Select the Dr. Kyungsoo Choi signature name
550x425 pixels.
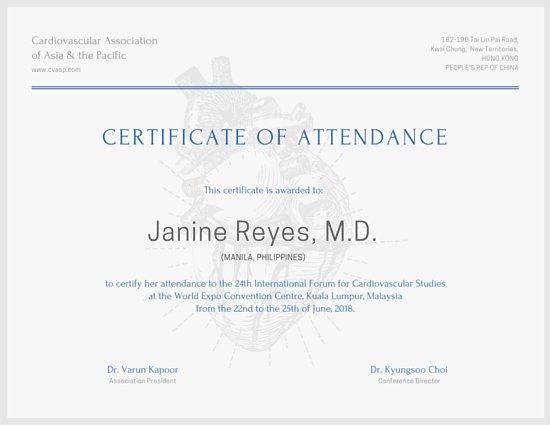(409, 369)
